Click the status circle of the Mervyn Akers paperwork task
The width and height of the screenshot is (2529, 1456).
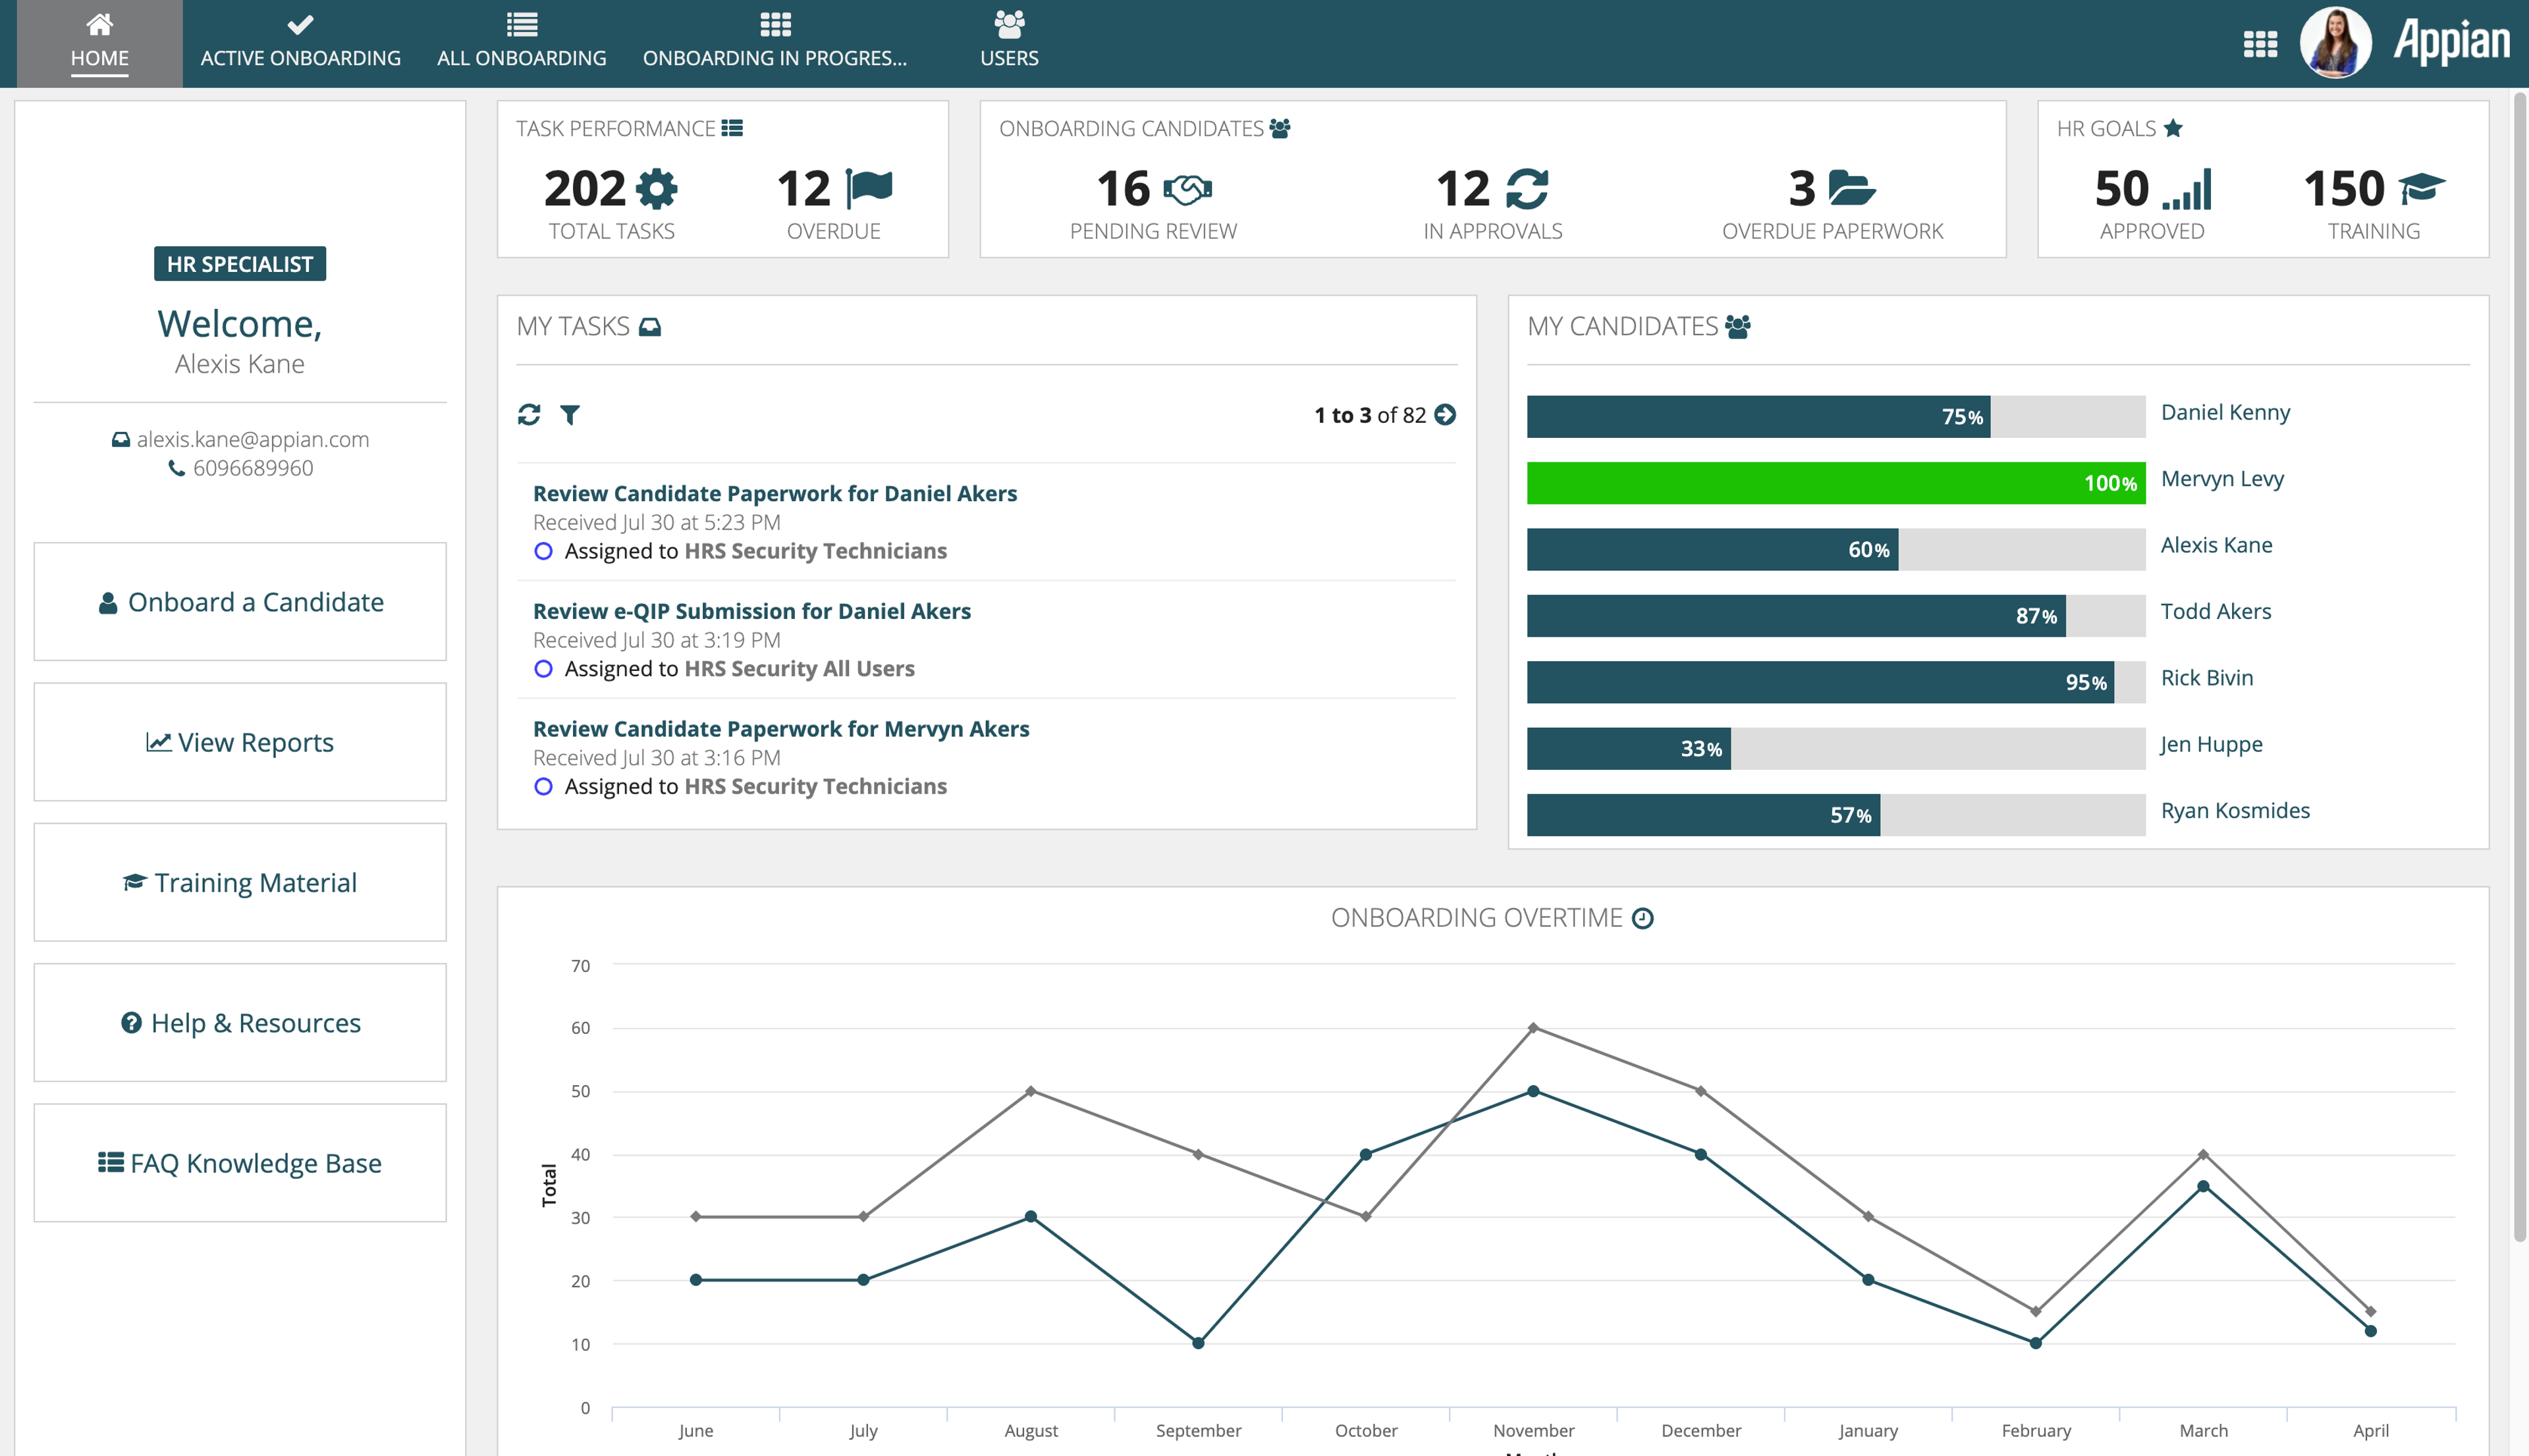click(543, 787)
